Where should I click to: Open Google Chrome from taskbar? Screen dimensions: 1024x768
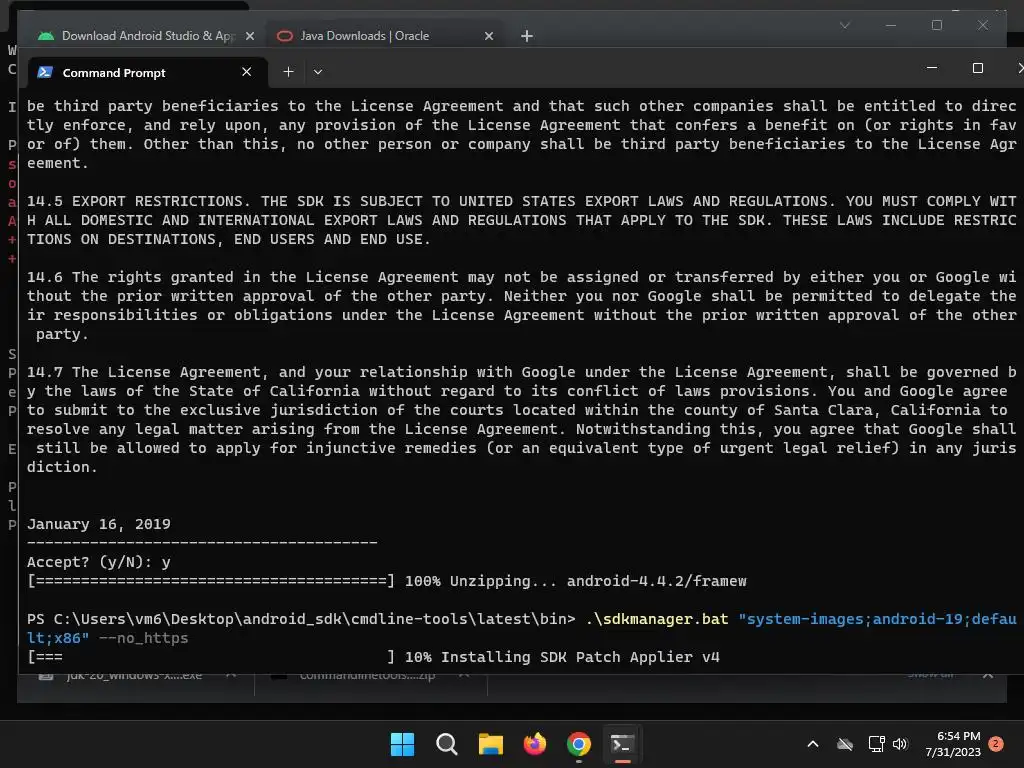click(x=579, y=744)
